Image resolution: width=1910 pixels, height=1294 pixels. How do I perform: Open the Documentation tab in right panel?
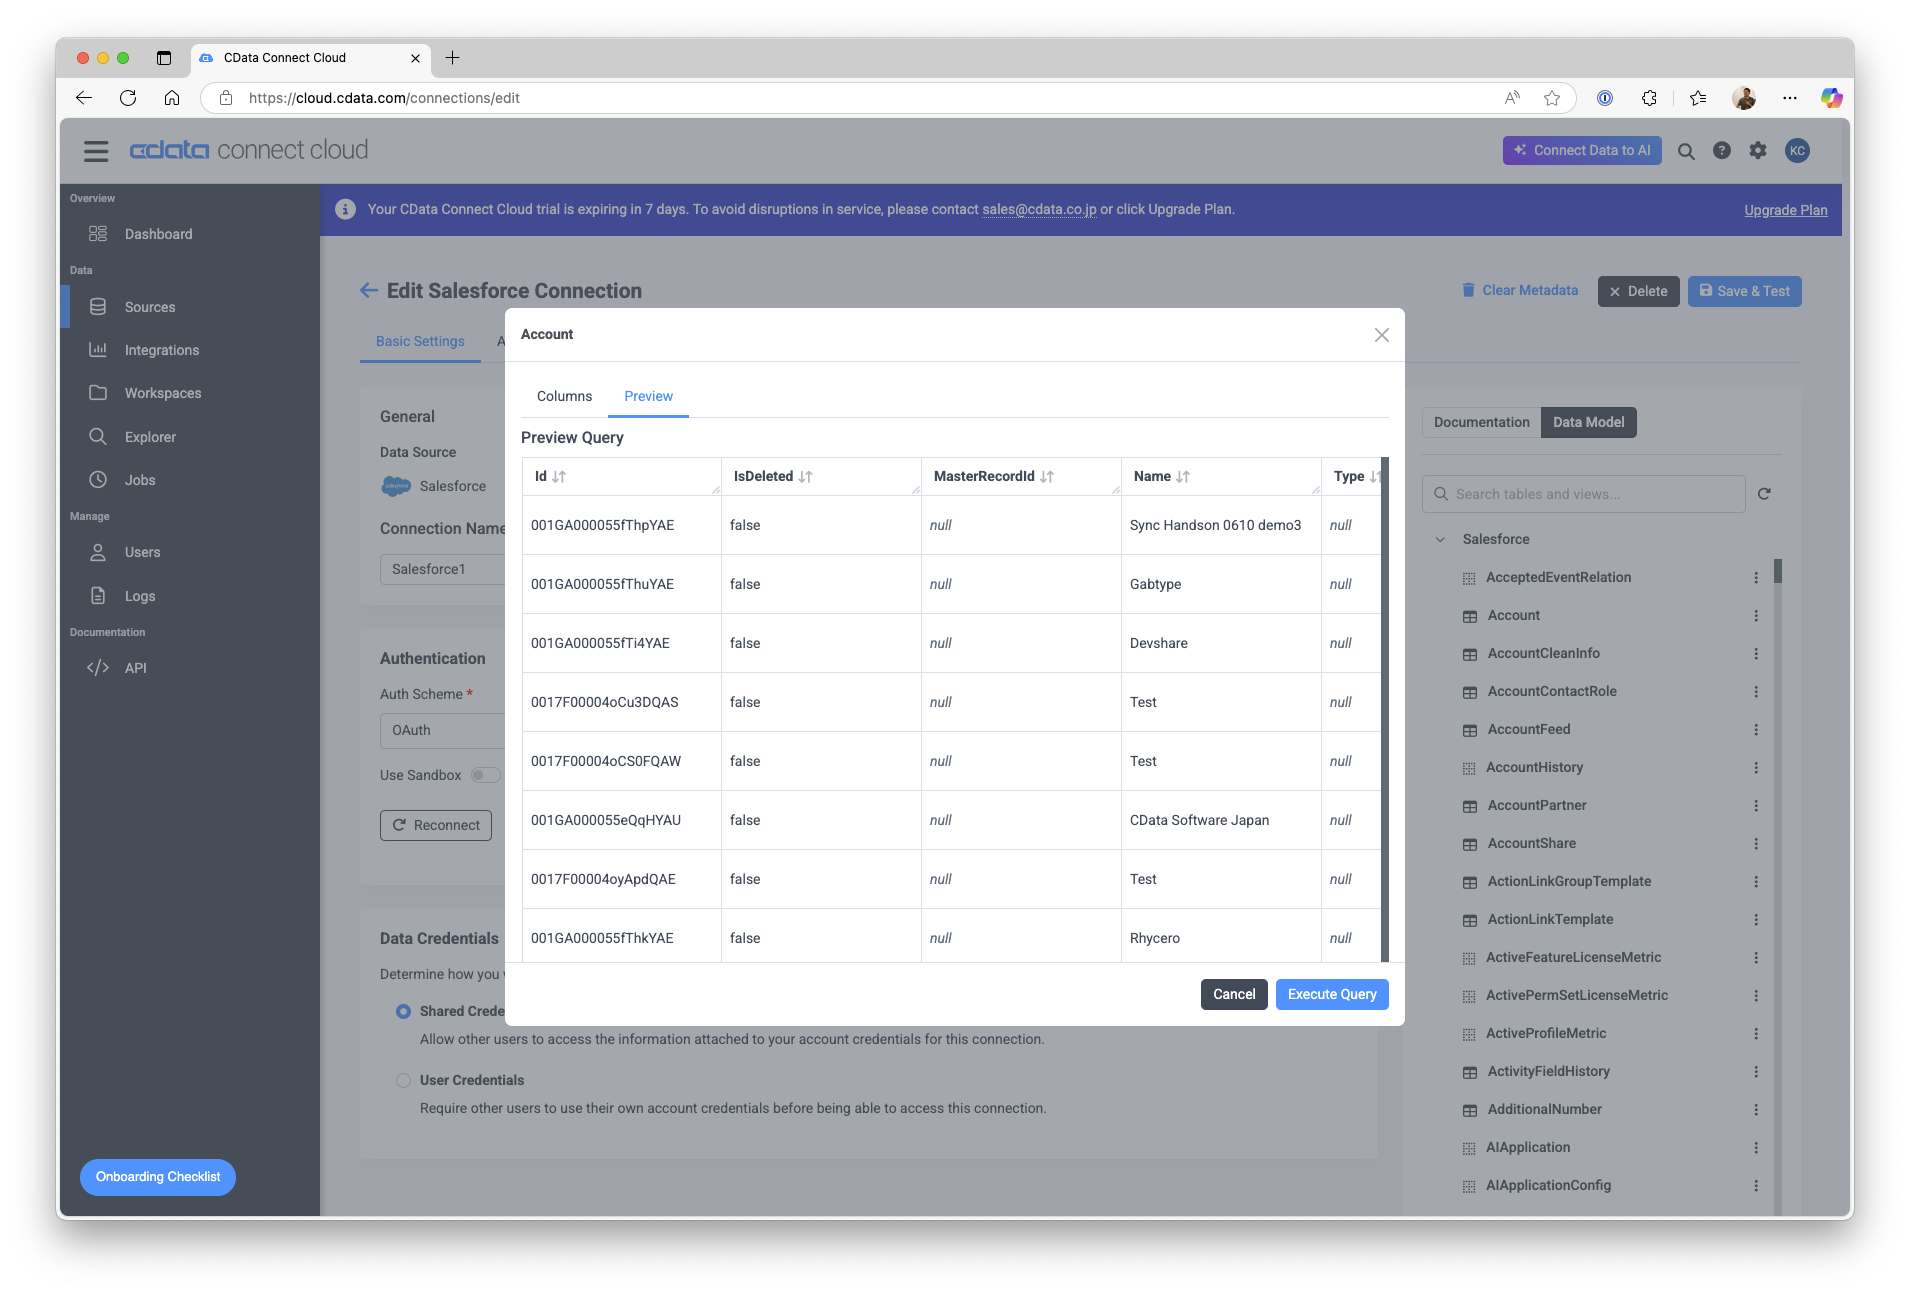pos(1480,422)
